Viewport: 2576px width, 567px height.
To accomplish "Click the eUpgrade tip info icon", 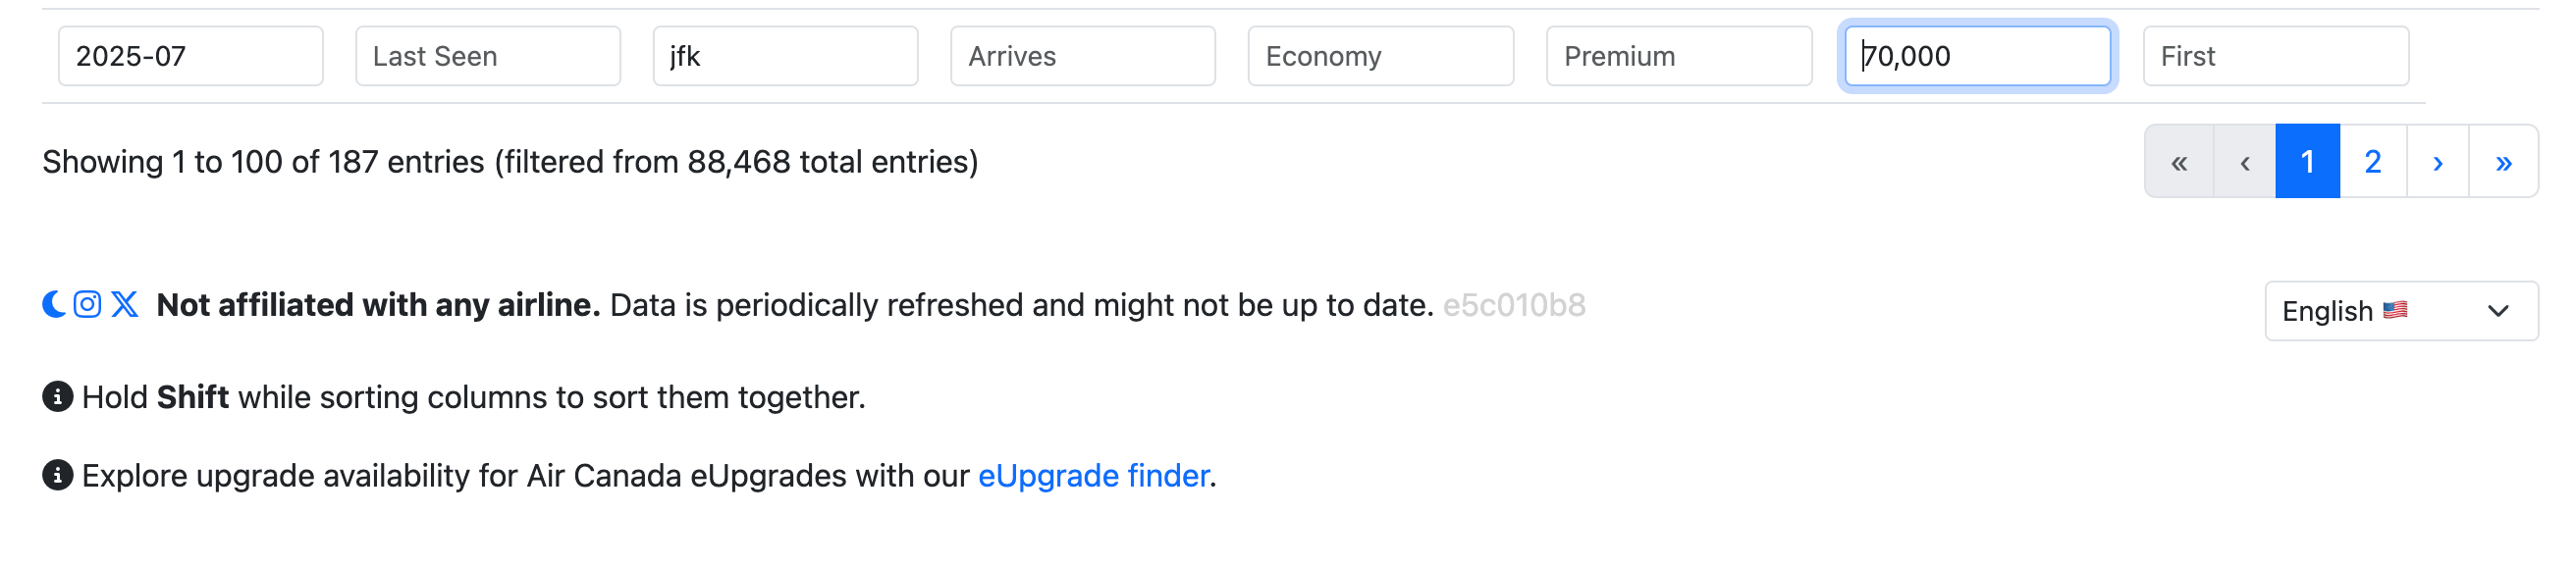I will click(58, 475).
